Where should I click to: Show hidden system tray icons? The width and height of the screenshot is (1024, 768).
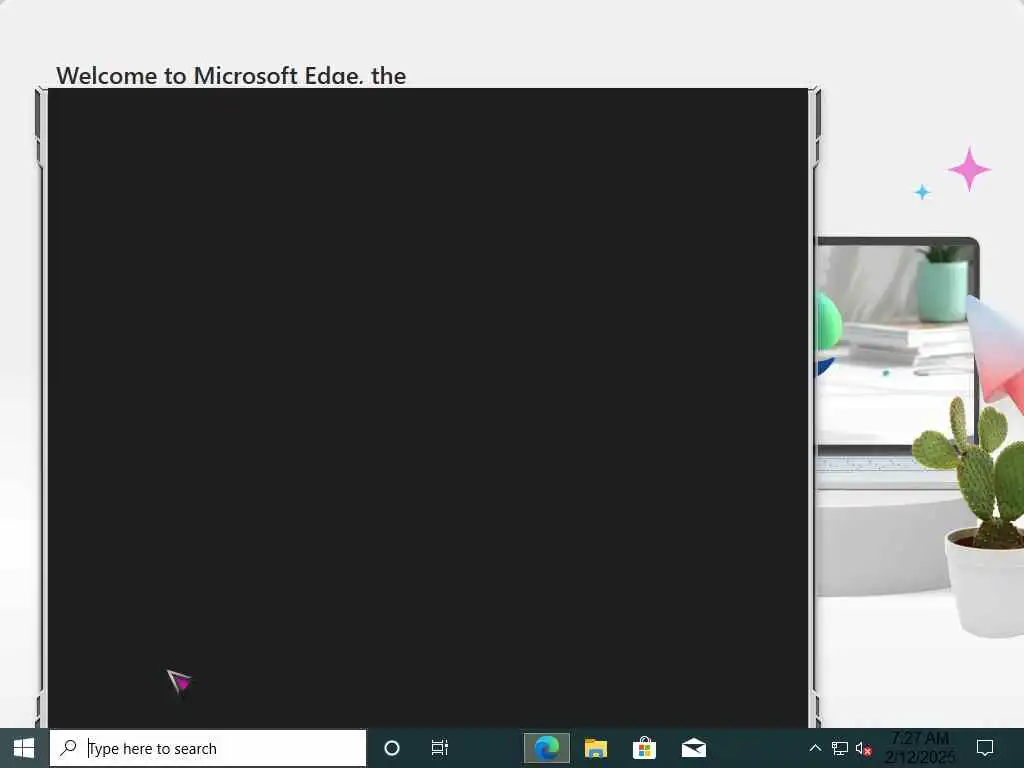(815, 748)
